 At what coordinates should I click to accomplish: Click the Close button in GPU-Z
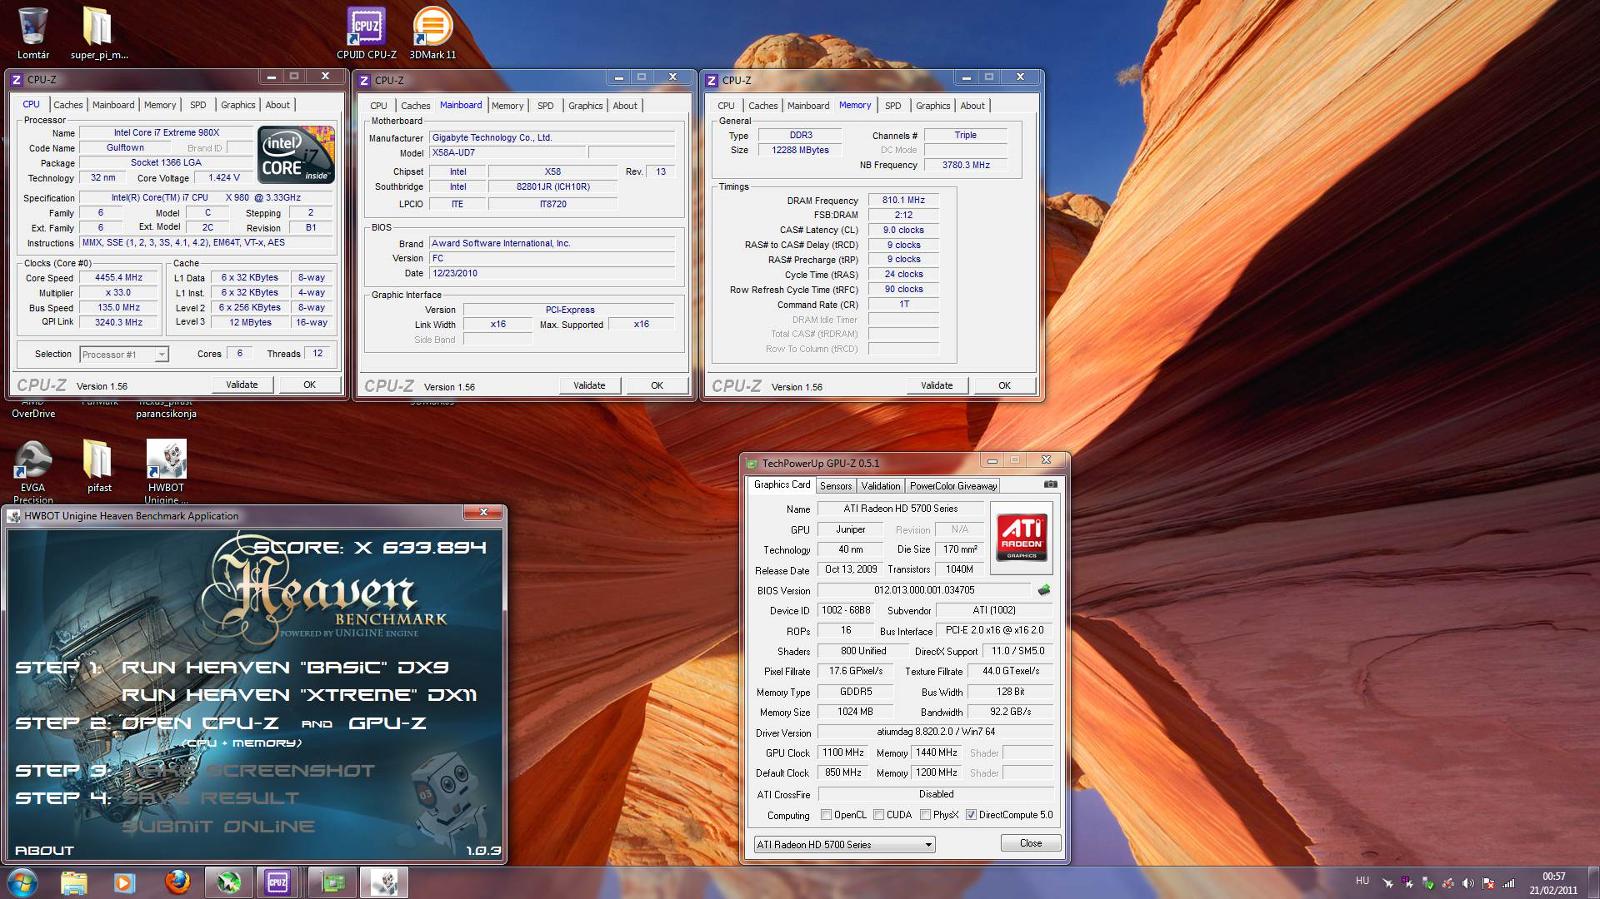click(x=1031, y=844)
